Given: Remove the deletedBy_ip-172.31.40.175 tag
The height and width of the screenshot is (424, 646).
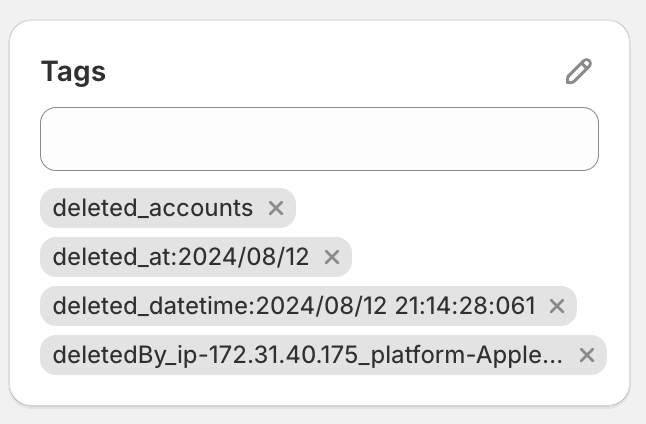Looking at the screenshot, I should coord(587,355).
